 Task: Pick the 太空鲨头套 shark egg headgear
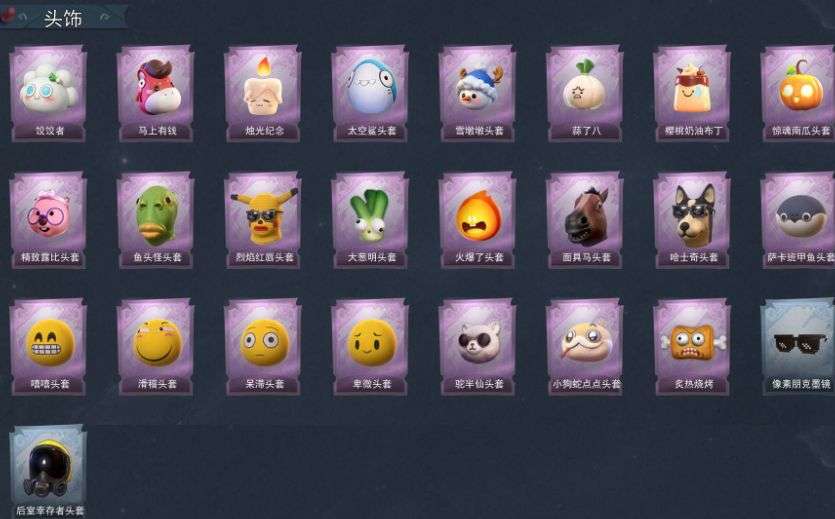pyautogui.click(x=370, y=93)
